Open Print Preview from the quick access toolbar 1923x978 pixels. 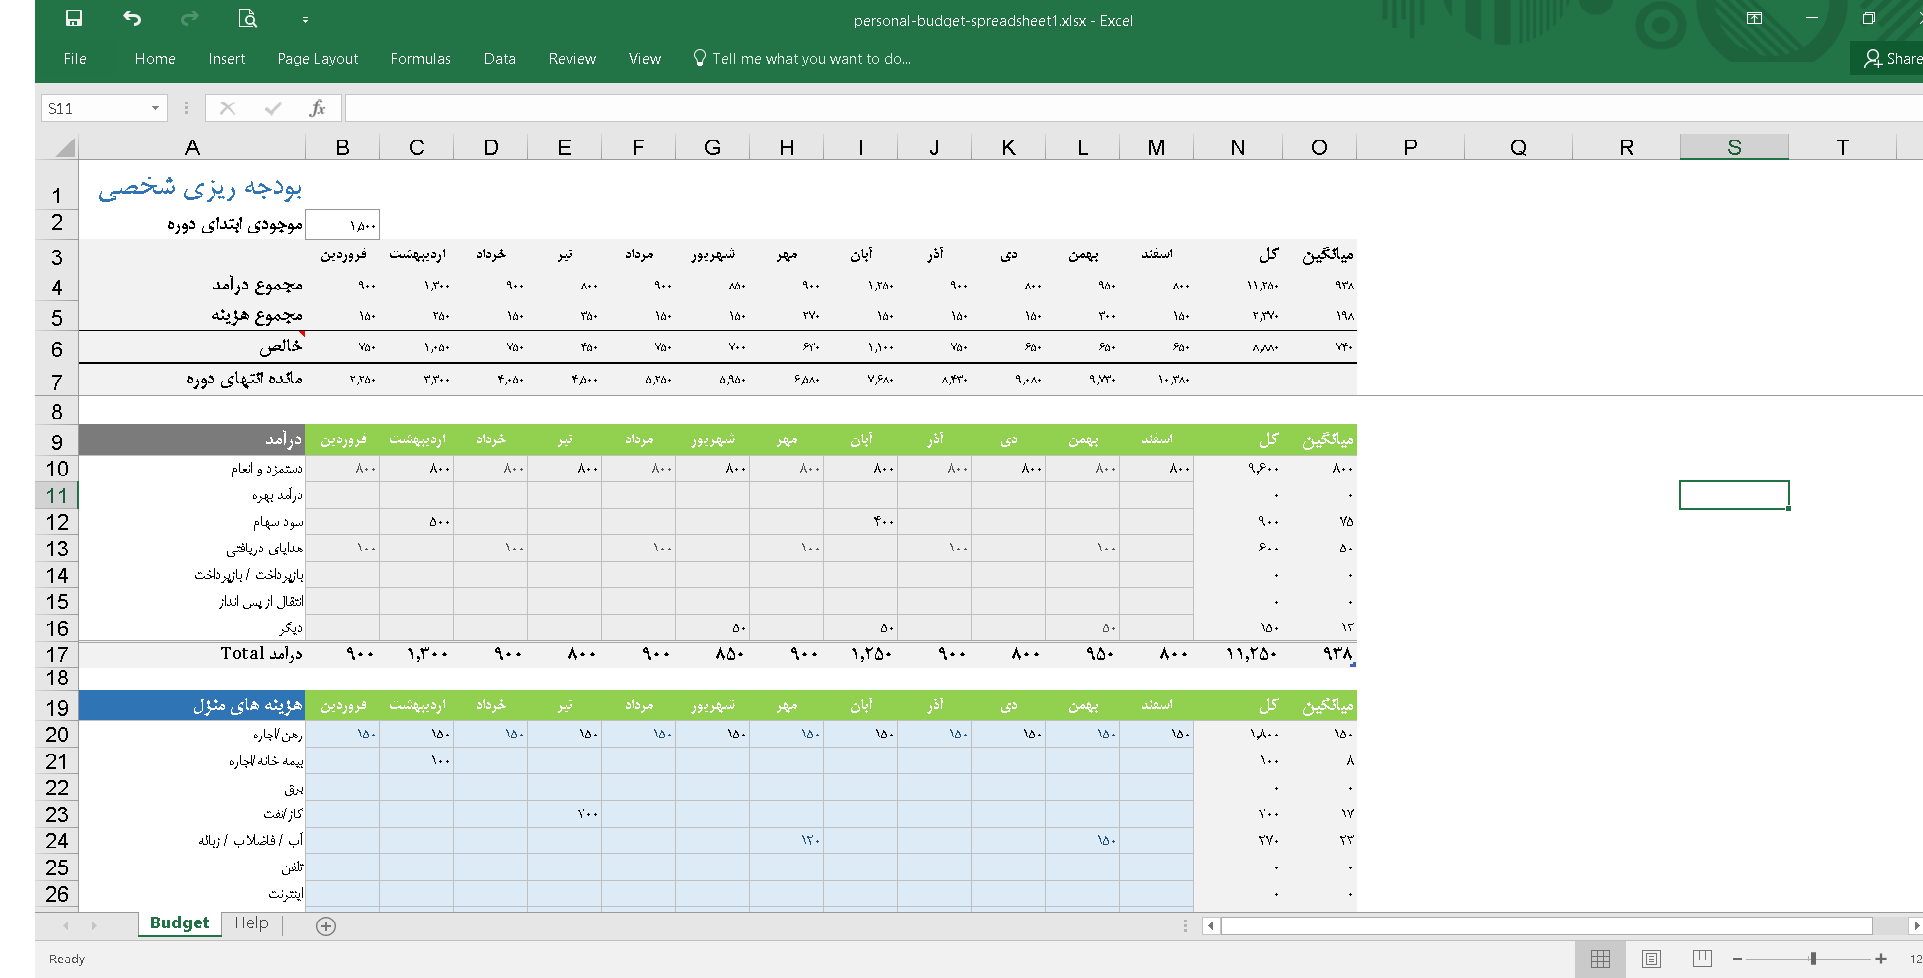[x=247, y=19]
